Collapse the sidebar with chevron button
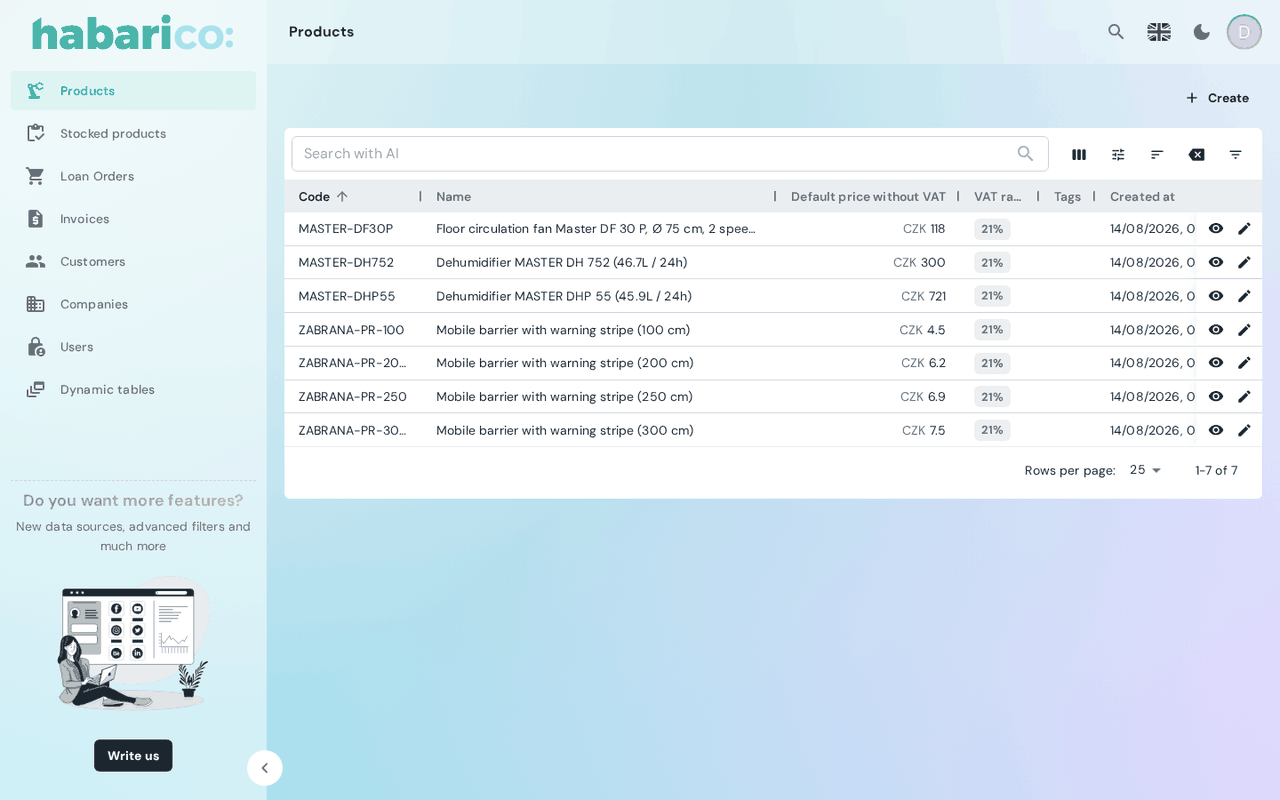1280x800 pixels. (x=265, y=768)
